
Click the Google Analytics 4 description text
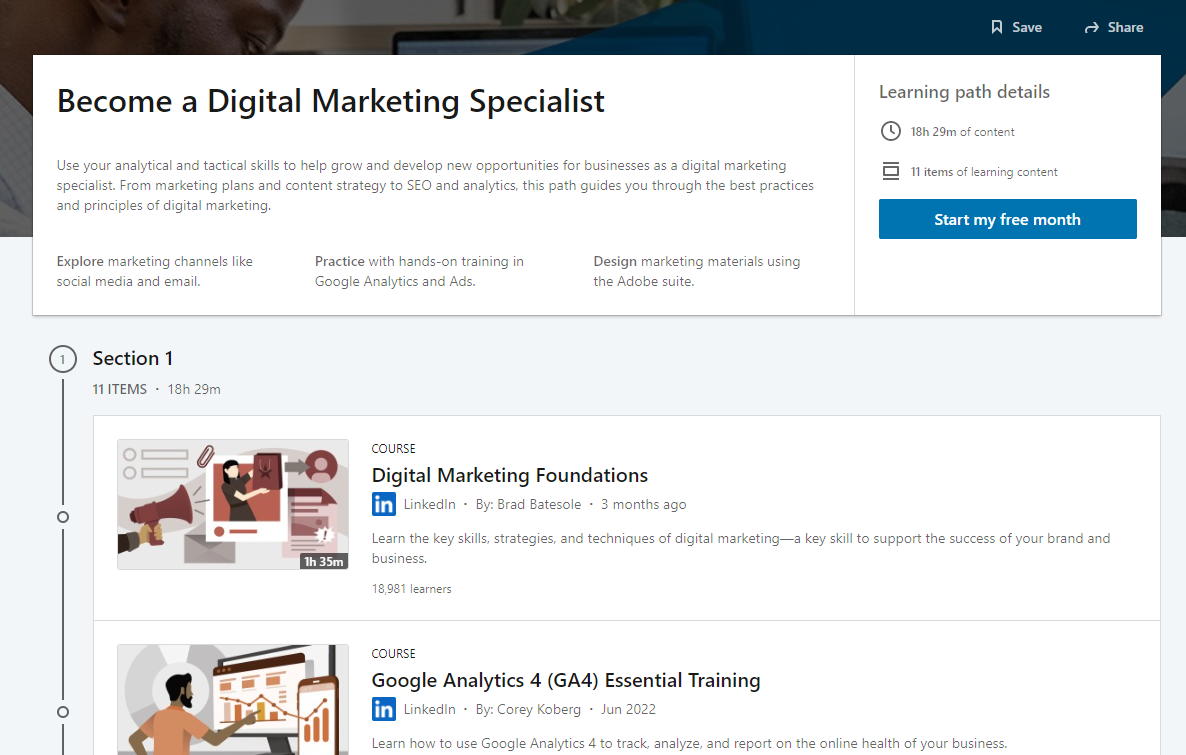click(x=689, y=744)
